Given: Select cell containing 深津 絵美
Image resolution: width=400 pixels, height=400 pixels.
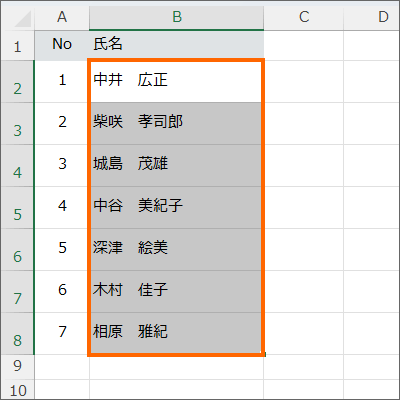Looking at the screenshot, I should (176, 250).
